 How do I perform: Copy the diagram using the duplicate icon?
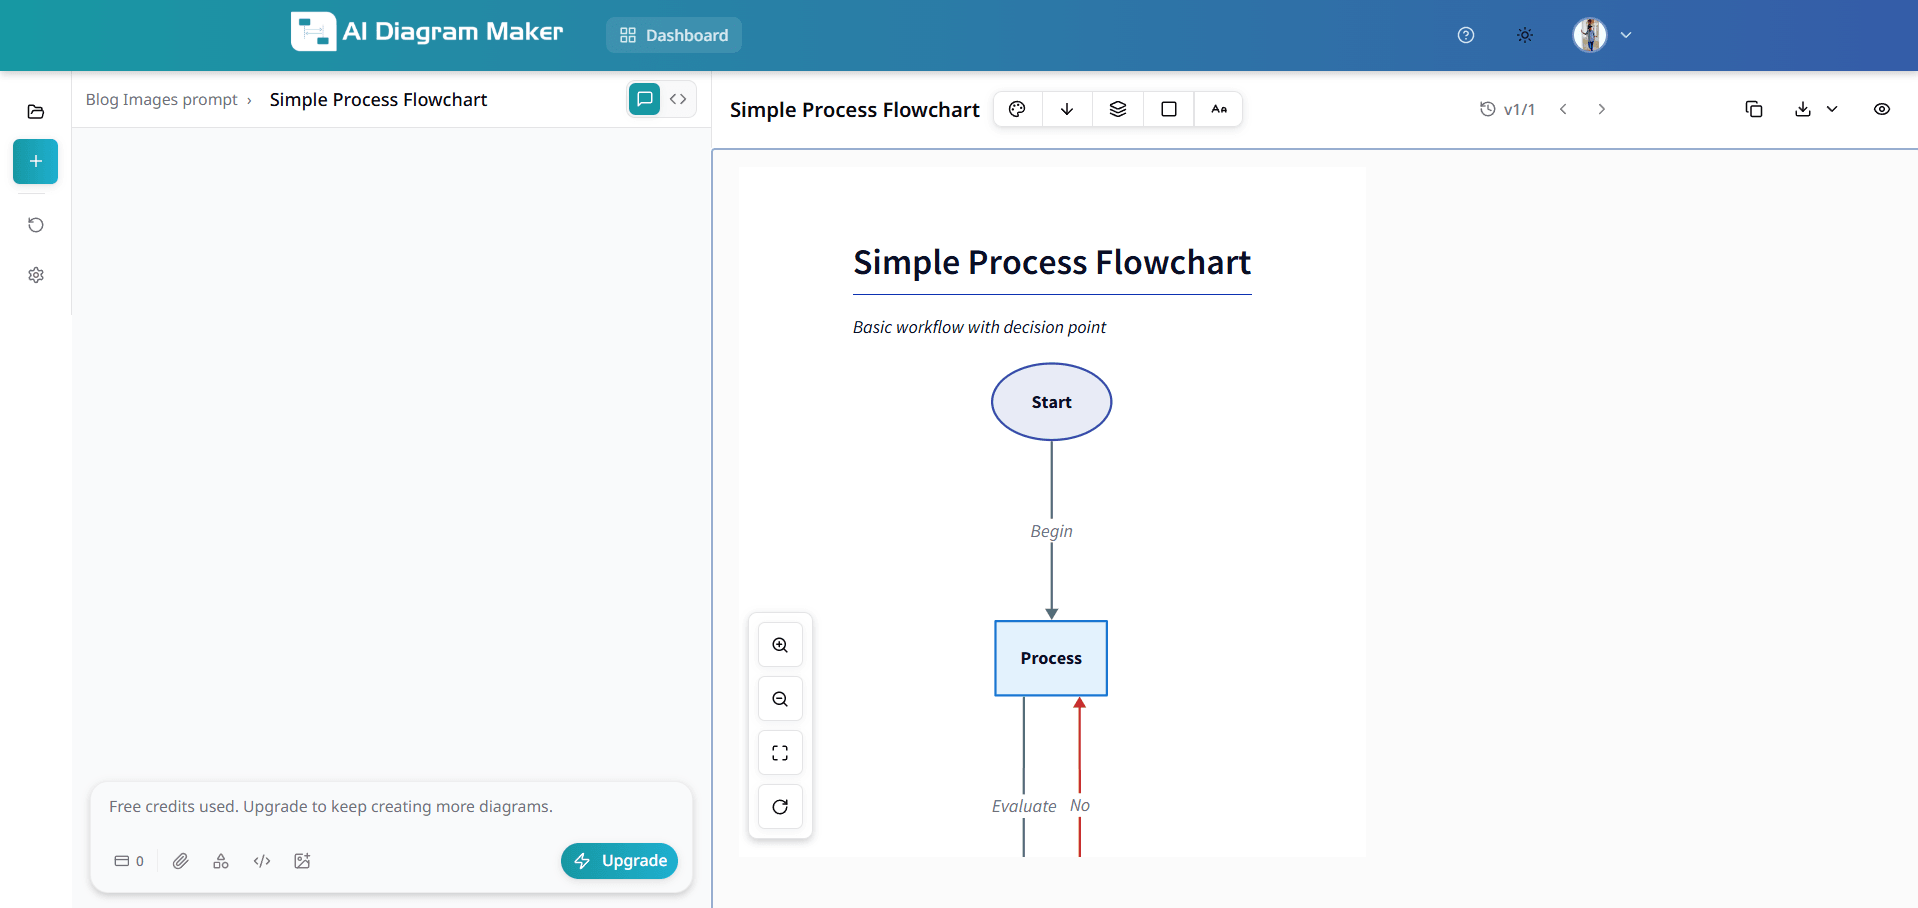[x=1754, y=109]
